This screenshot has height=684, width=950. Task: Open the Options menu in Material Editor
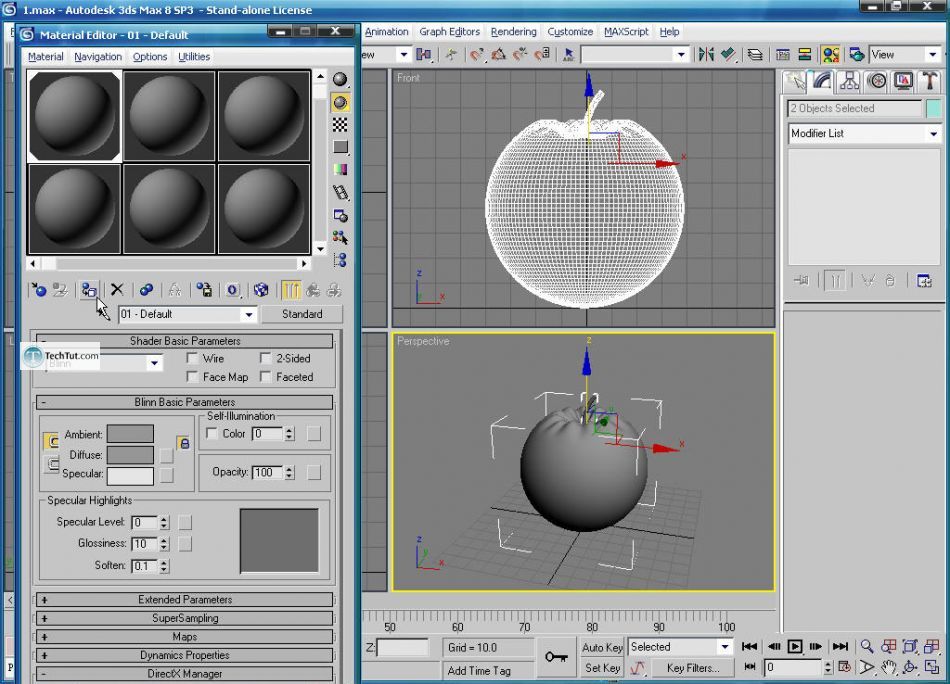click(x=150, y=56)
